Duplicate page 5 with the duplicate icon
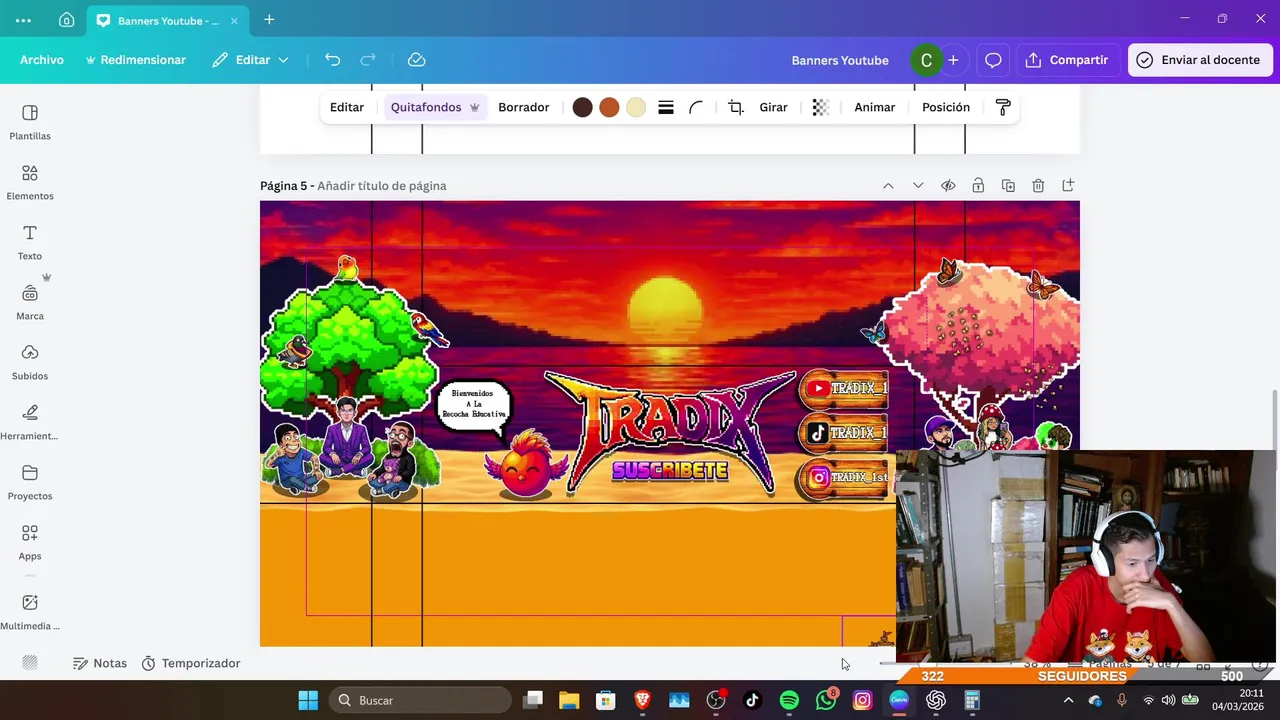The width and height of the screenshot is (1280, 720). (1008, 186)
